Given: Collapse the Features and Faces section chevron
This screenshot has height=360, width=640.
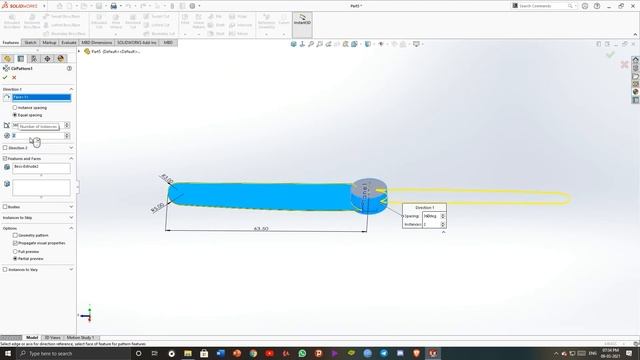Looking at the screenshot, I should pos(71,158).
